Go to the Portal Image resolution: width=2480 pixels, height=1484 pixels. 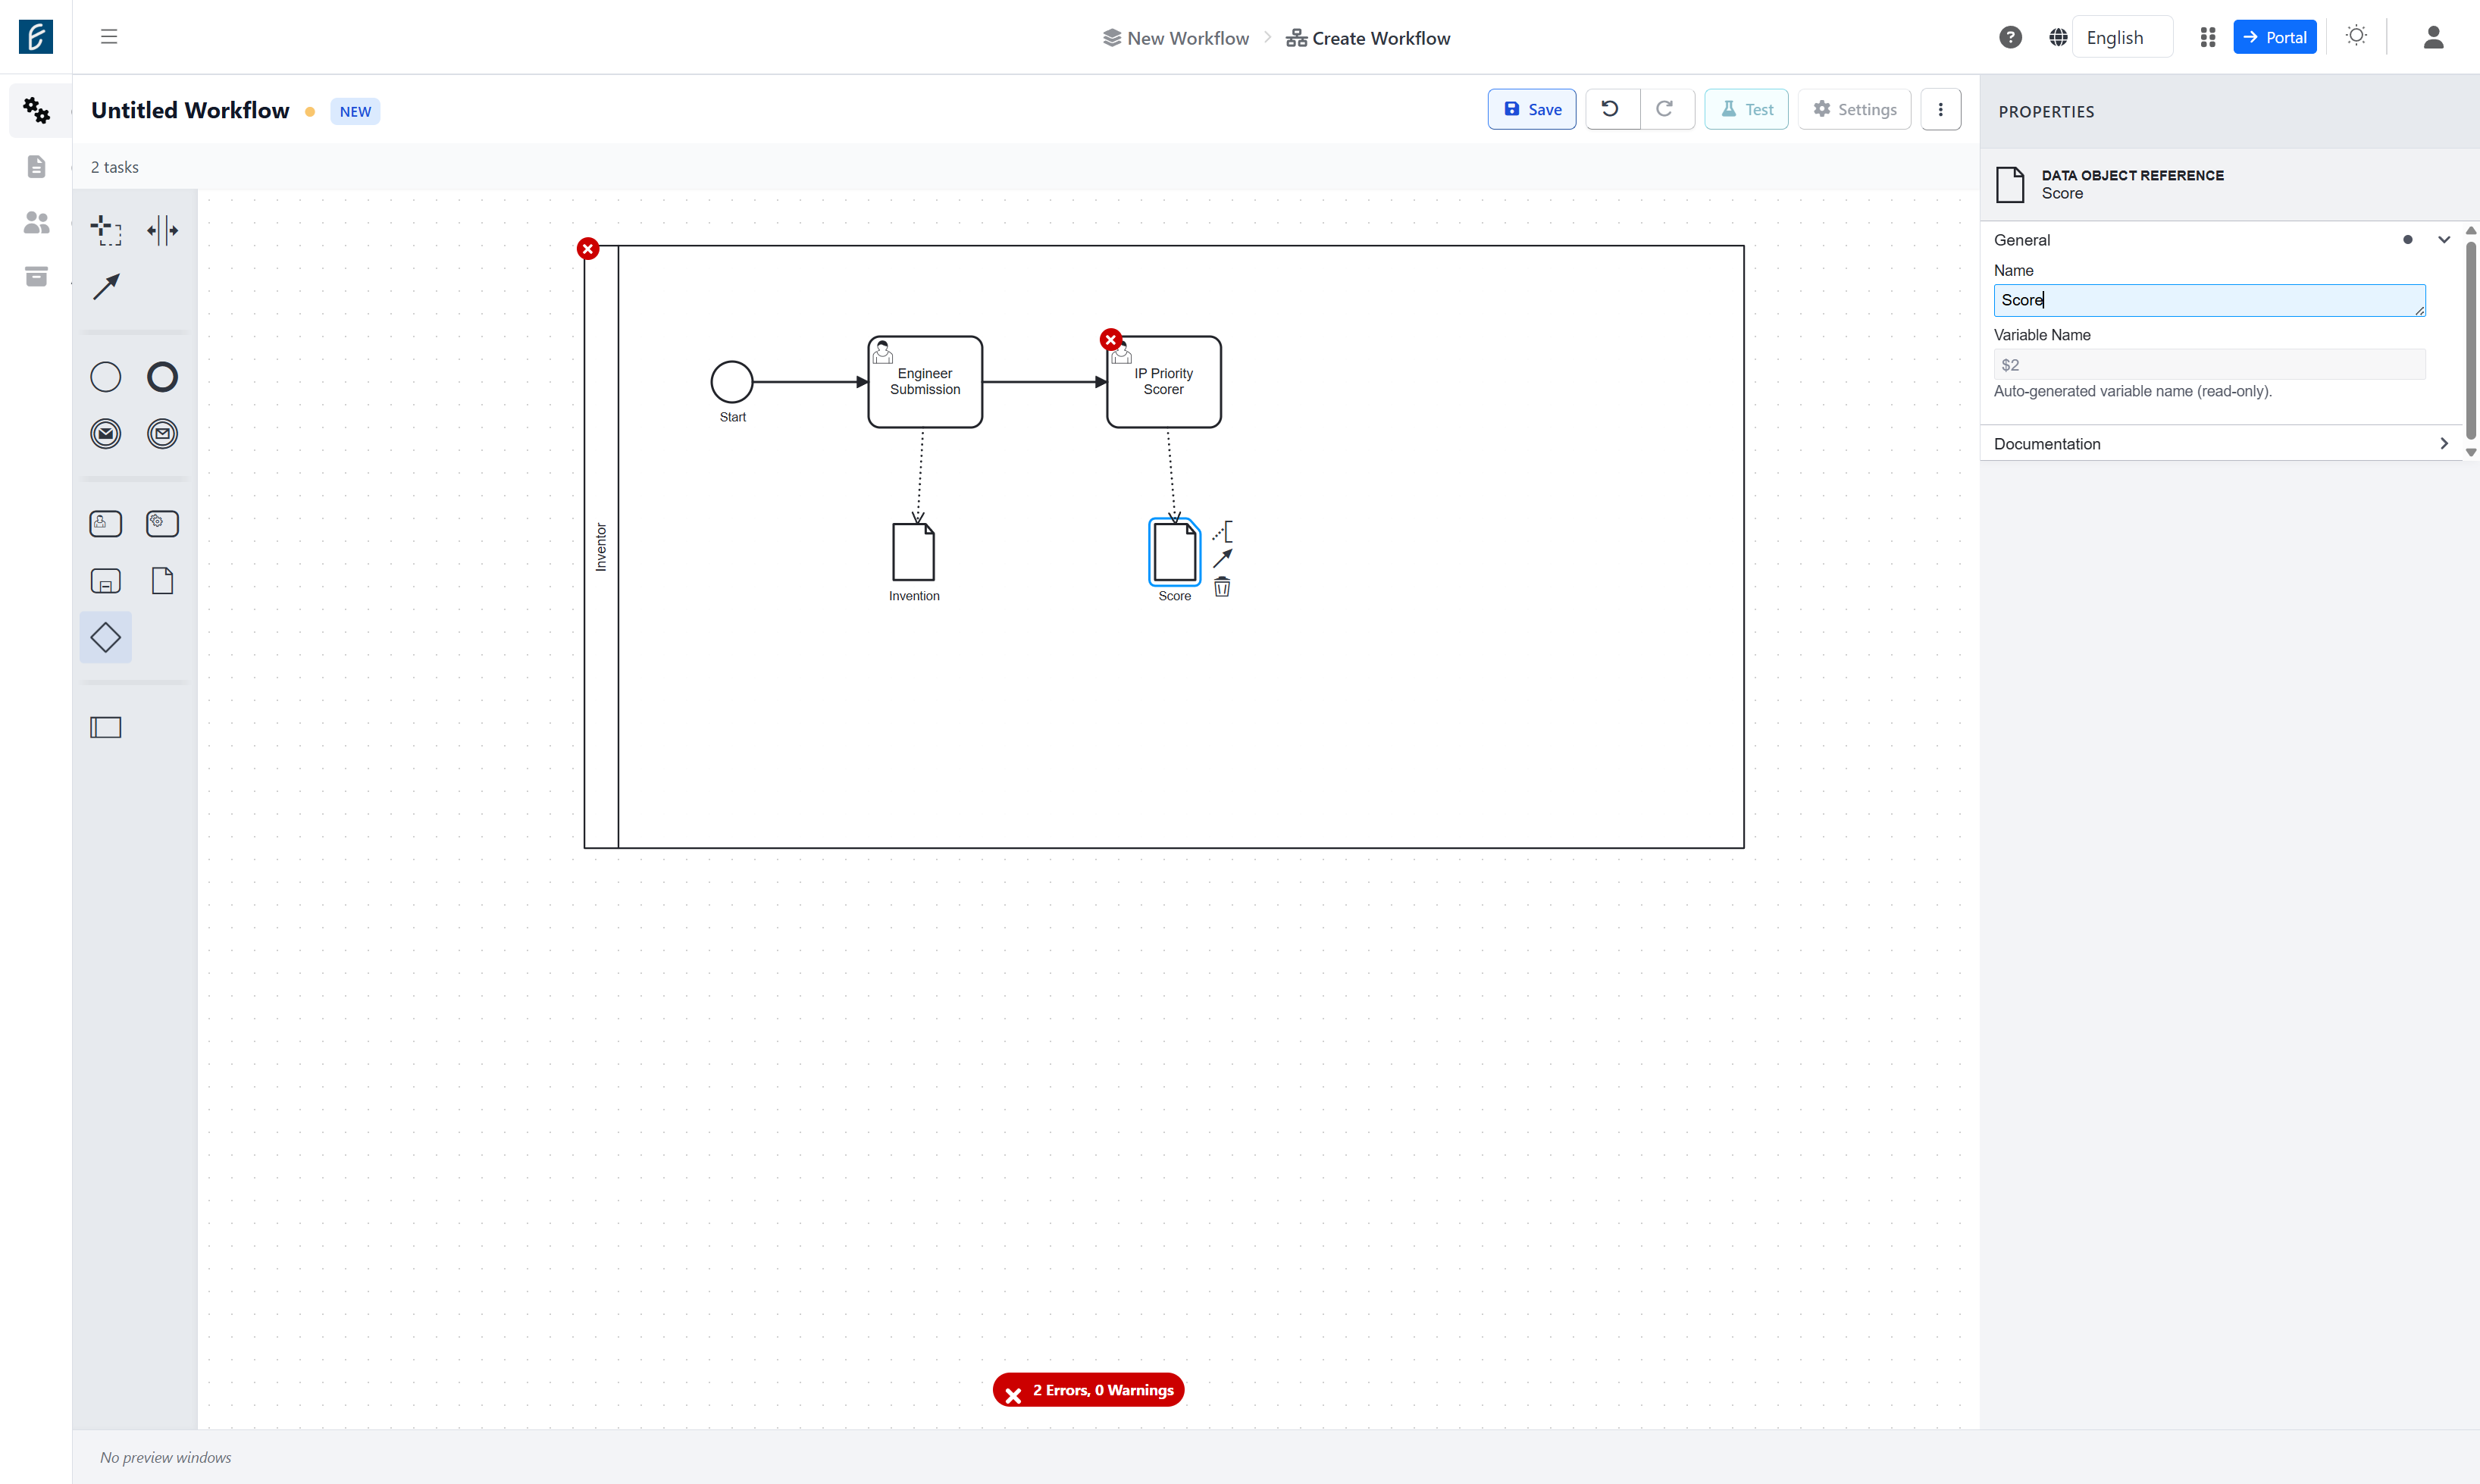(x=2274, y=37)
